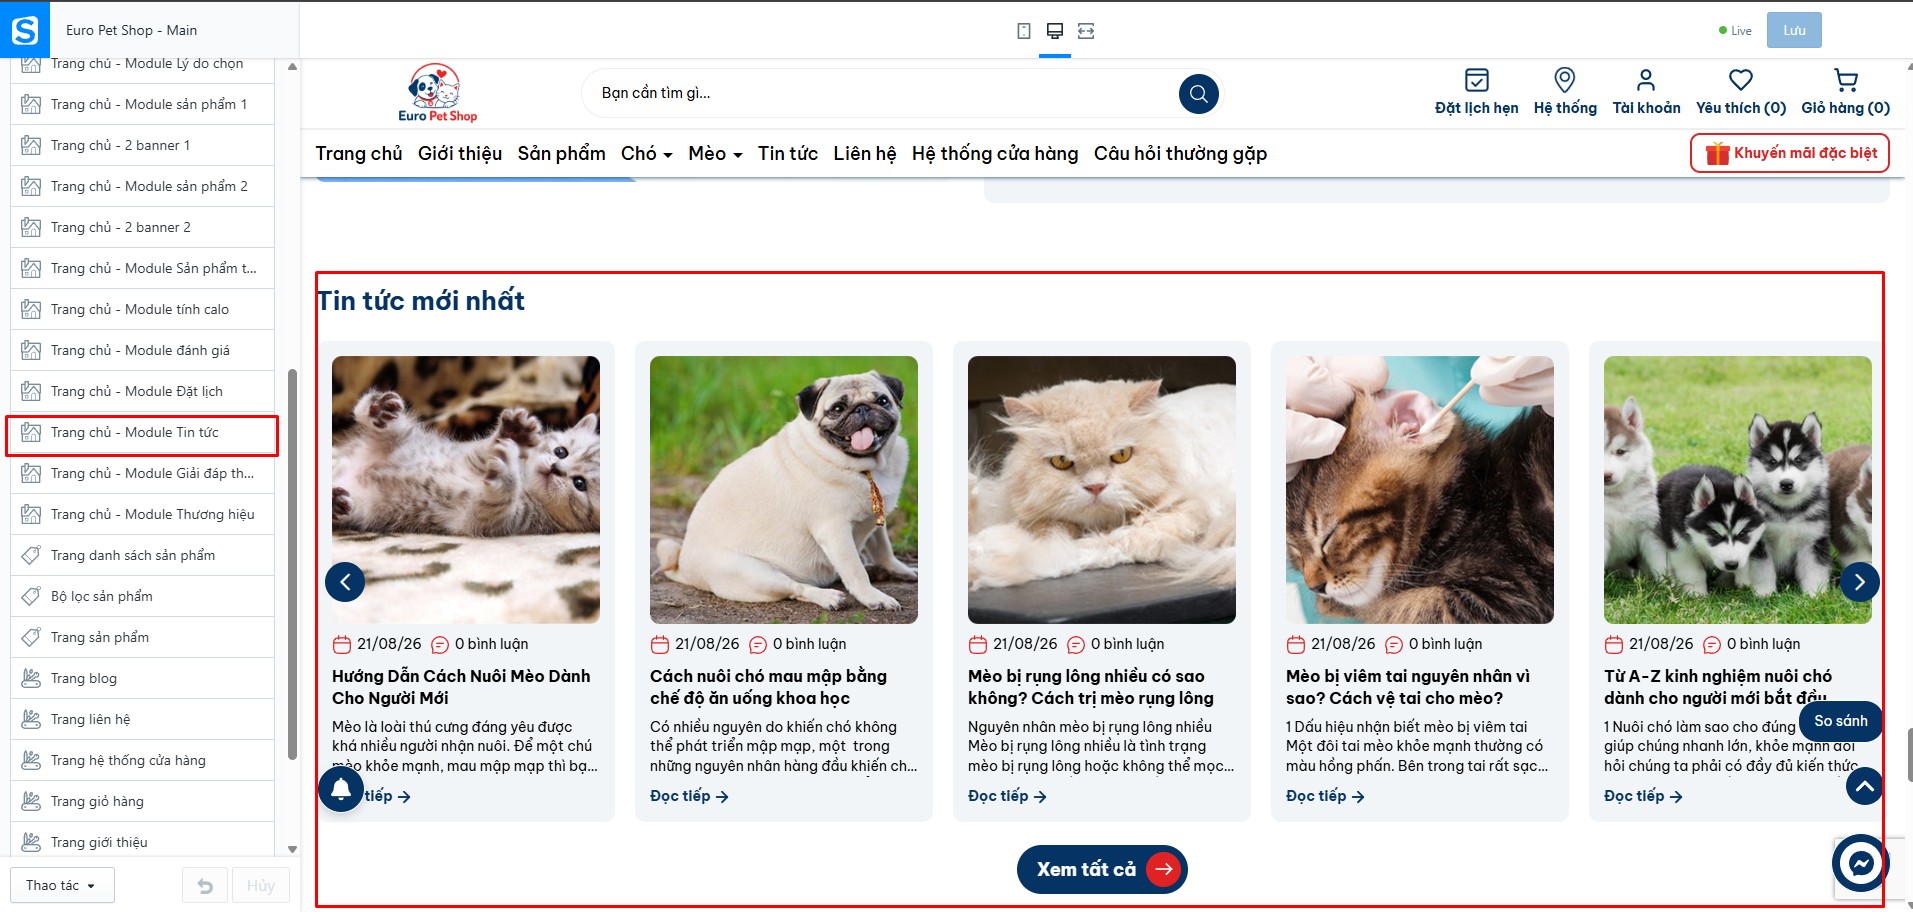Expand the Chó dropdown menu
The height and width of the screenshot is (912, 1913).
click(646, 154)
